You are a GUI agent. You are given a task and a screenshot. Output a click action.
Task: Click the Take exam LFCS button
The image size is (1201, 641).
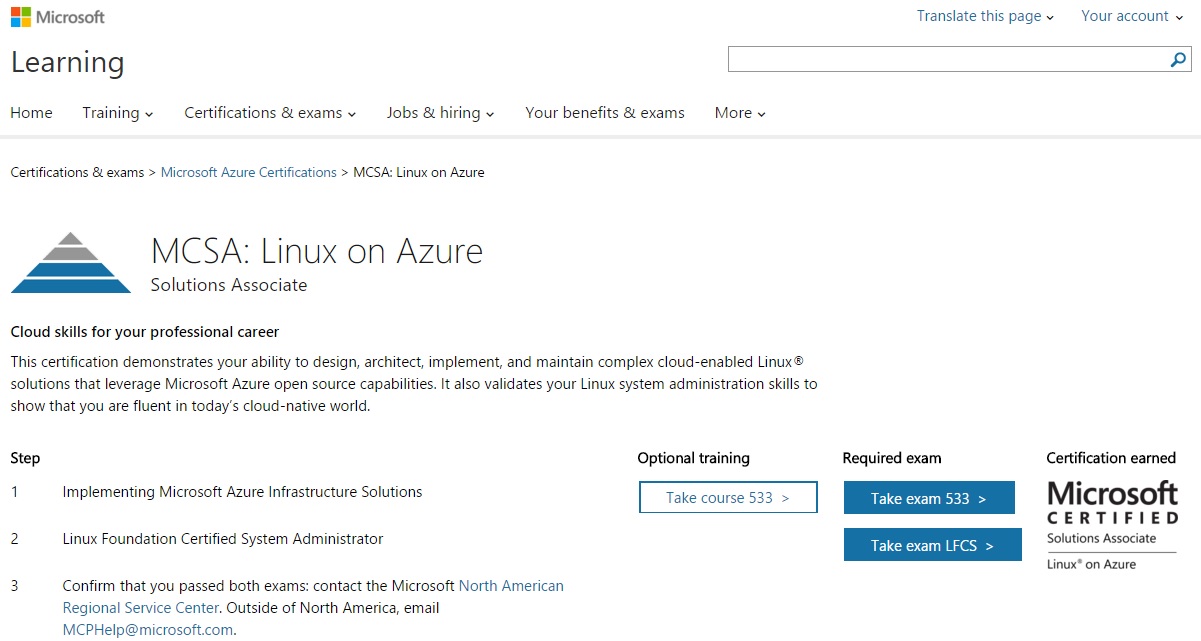pos(932,545)
